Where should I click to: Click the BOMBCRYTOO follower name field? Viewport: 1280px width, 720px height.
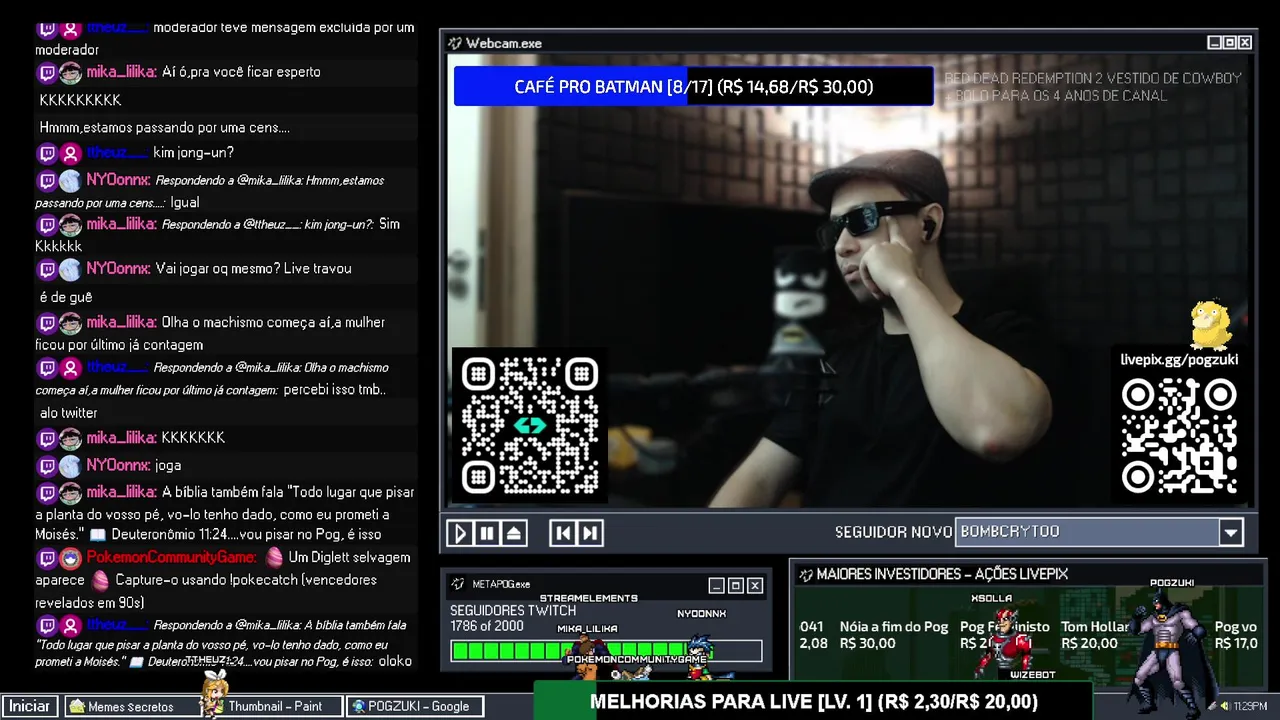coord(1087,532)
